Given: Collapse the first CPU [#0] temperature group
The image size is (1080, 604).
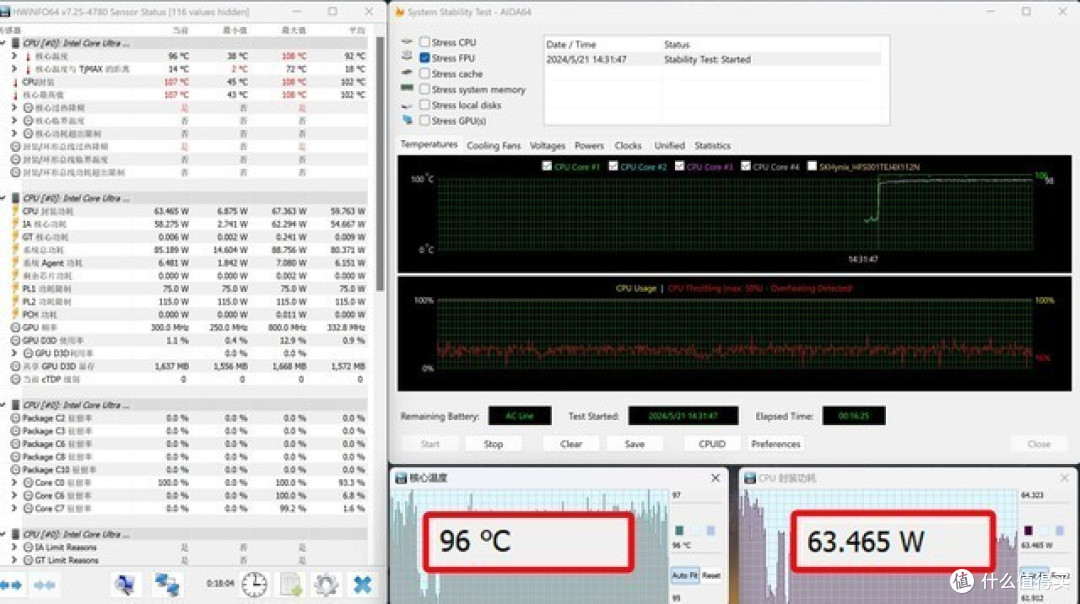Looking at the screenshot, I should point(3,43).
